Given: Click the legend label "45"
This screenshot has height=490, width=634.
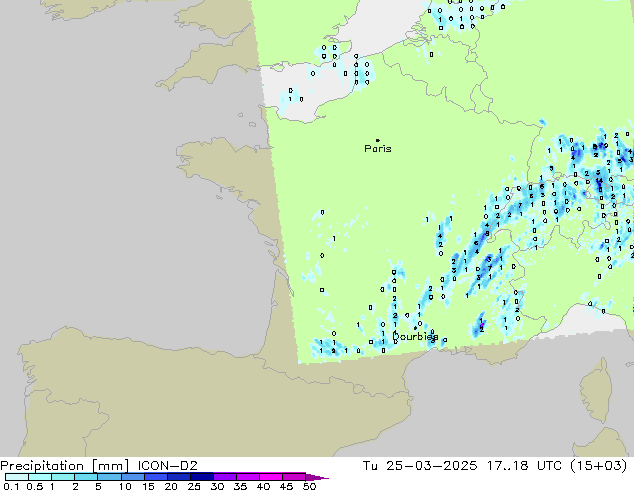Looking at the screenshot, I should click(x=286, y=486).
